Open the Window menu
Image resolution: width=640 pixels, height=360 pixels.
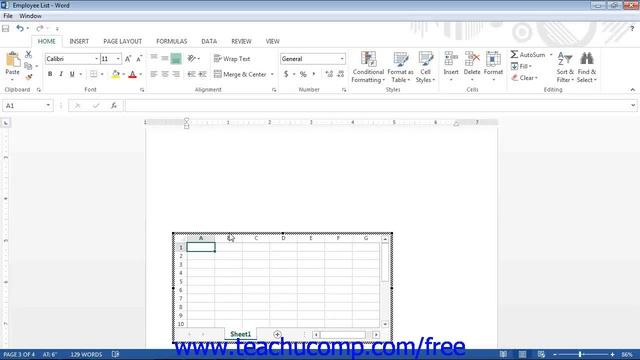tap(31, 16)
